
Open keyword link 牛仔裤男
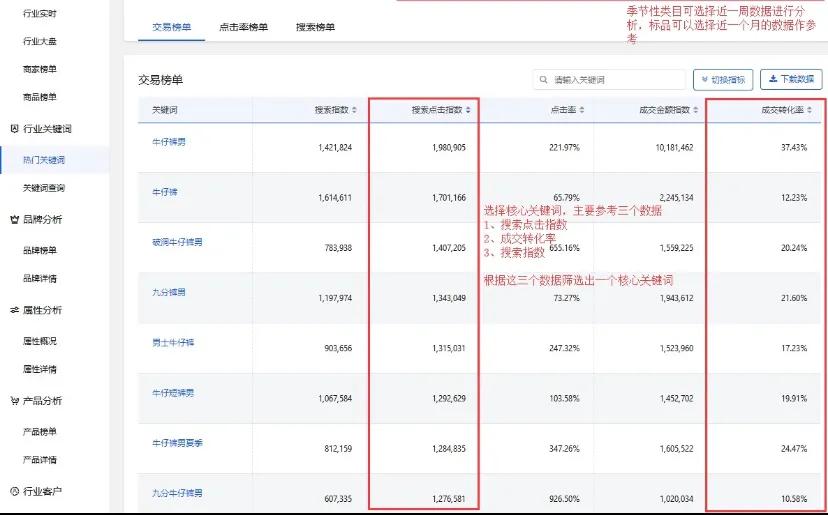[168, 142]
